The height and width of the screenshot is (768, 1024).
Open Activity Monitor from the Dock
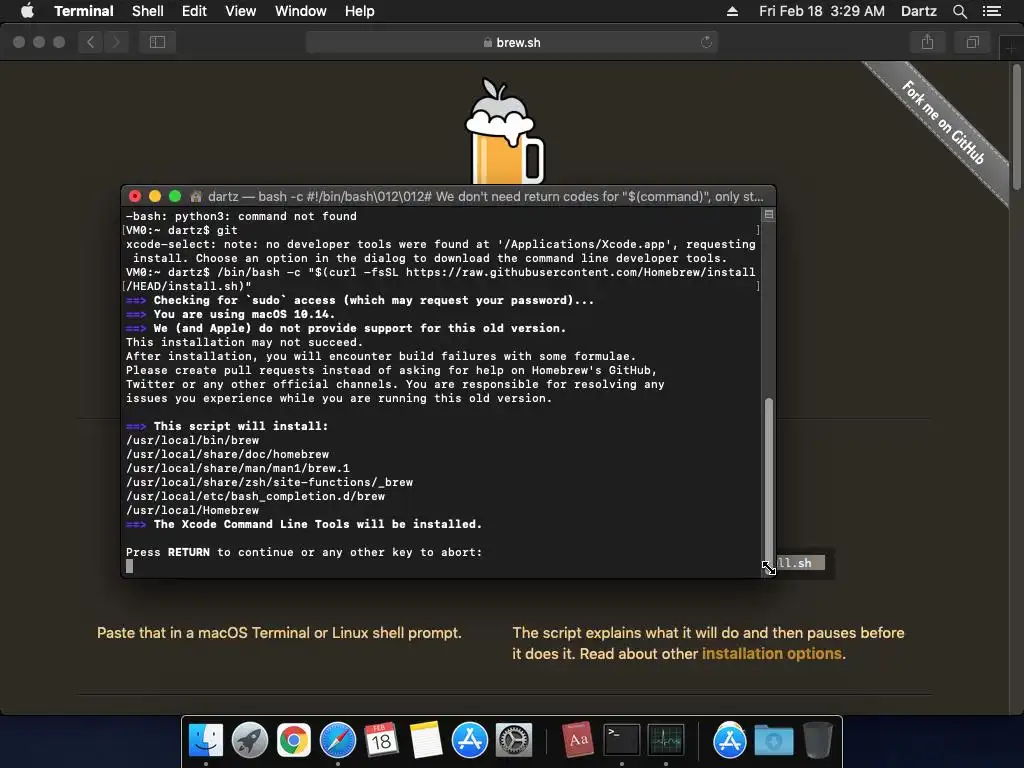(x=665, y=741)
